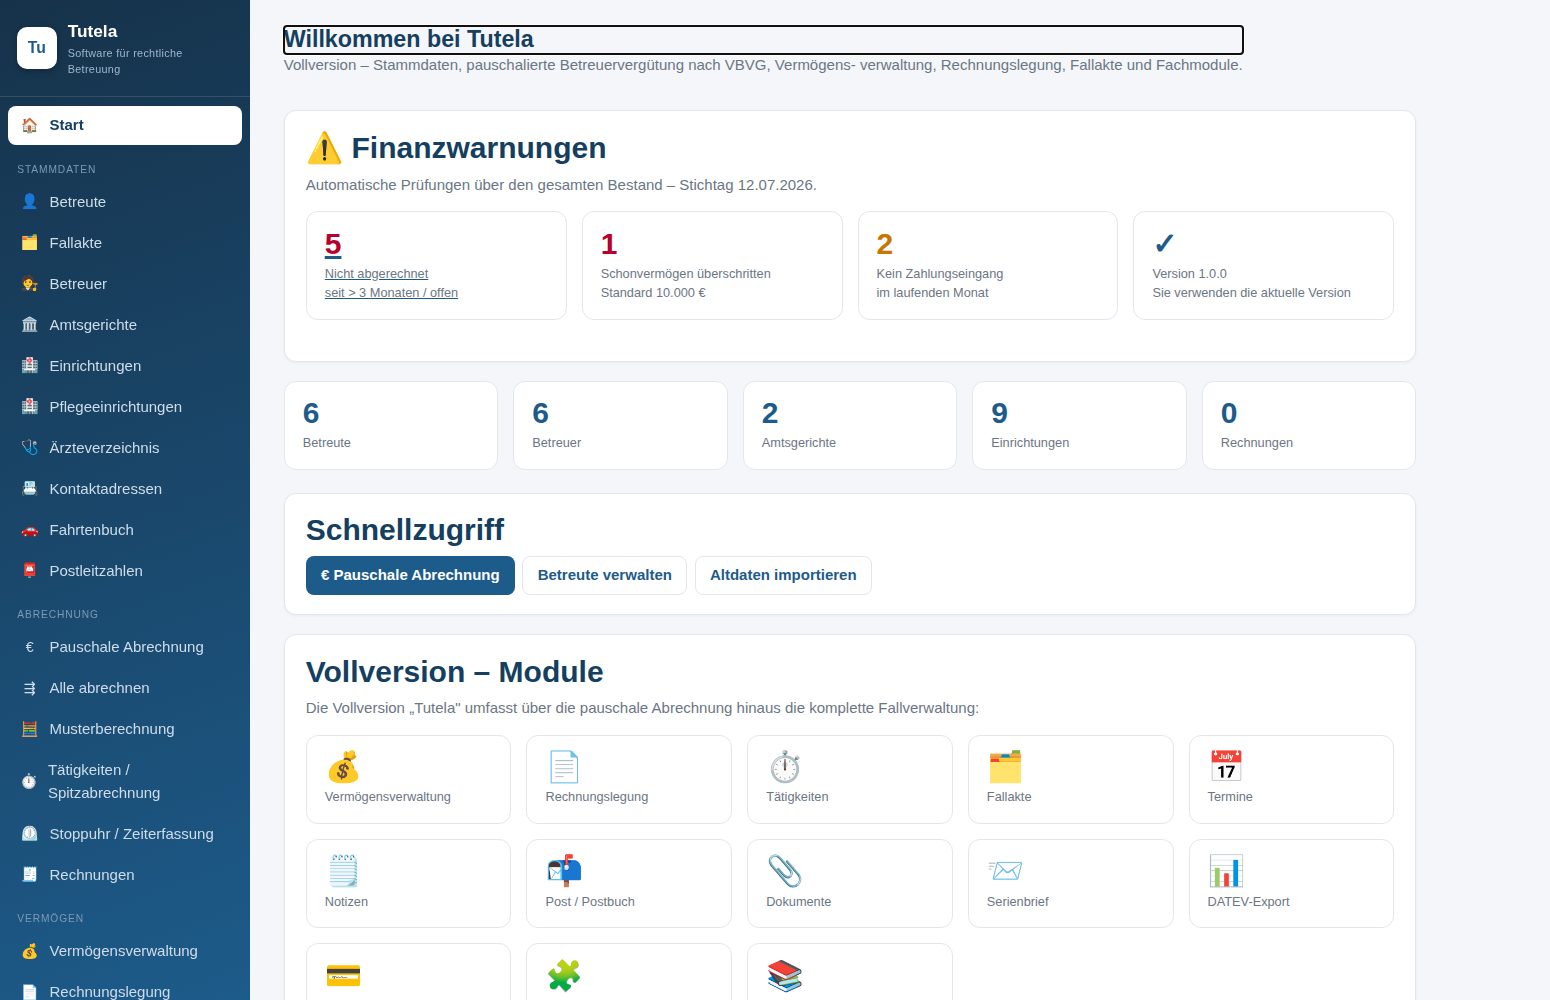Click the credit card module icon
Viewport: 1550px width, 1000px height.
pos(343,975)
